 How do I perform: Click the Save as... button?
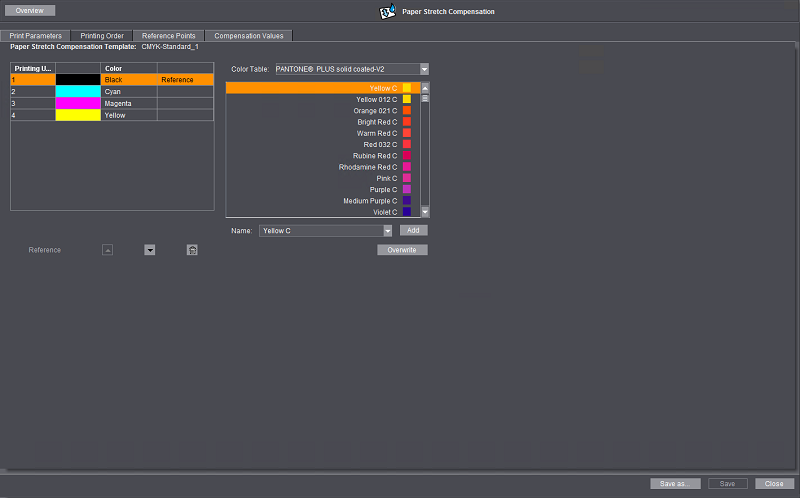(x=675, y=484)
